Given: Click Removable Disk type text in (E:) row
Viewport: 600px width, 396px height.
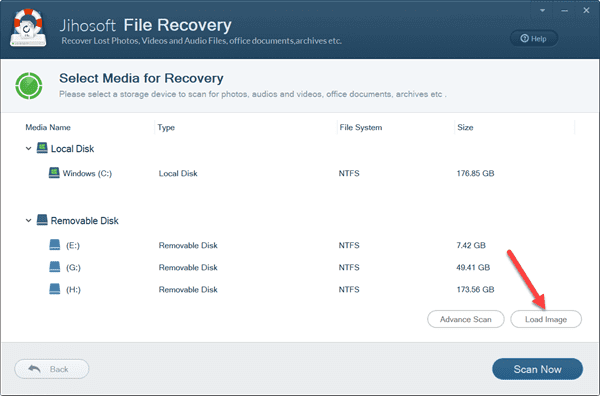Looking at the screenshot, I should point(188,245).
